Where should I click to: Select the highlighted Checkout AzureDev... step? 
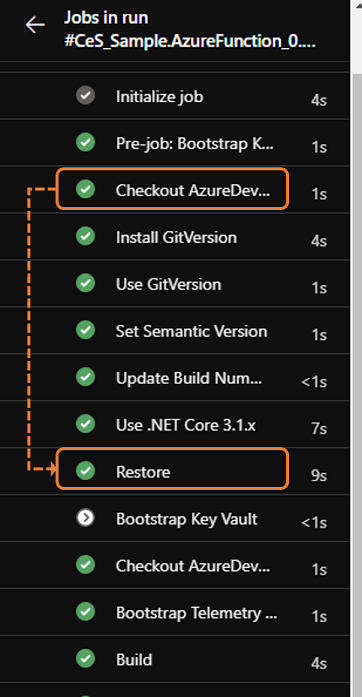tap(174, 190)
